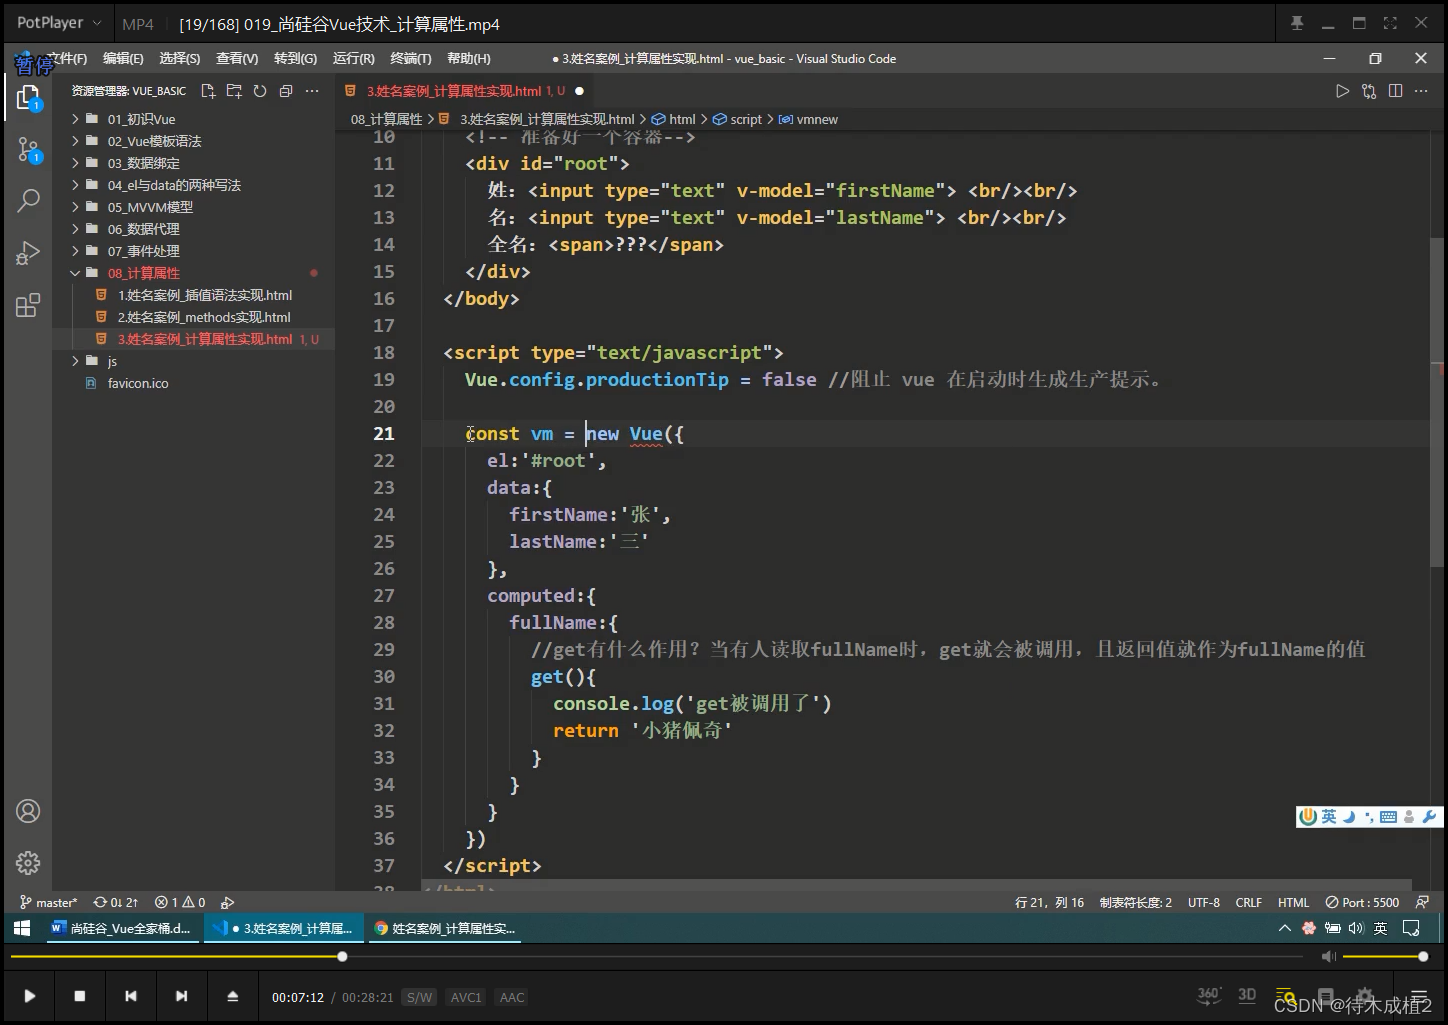1448x1025 pixels.
Task: Click the master branch status item
Action: click(48, 902)
